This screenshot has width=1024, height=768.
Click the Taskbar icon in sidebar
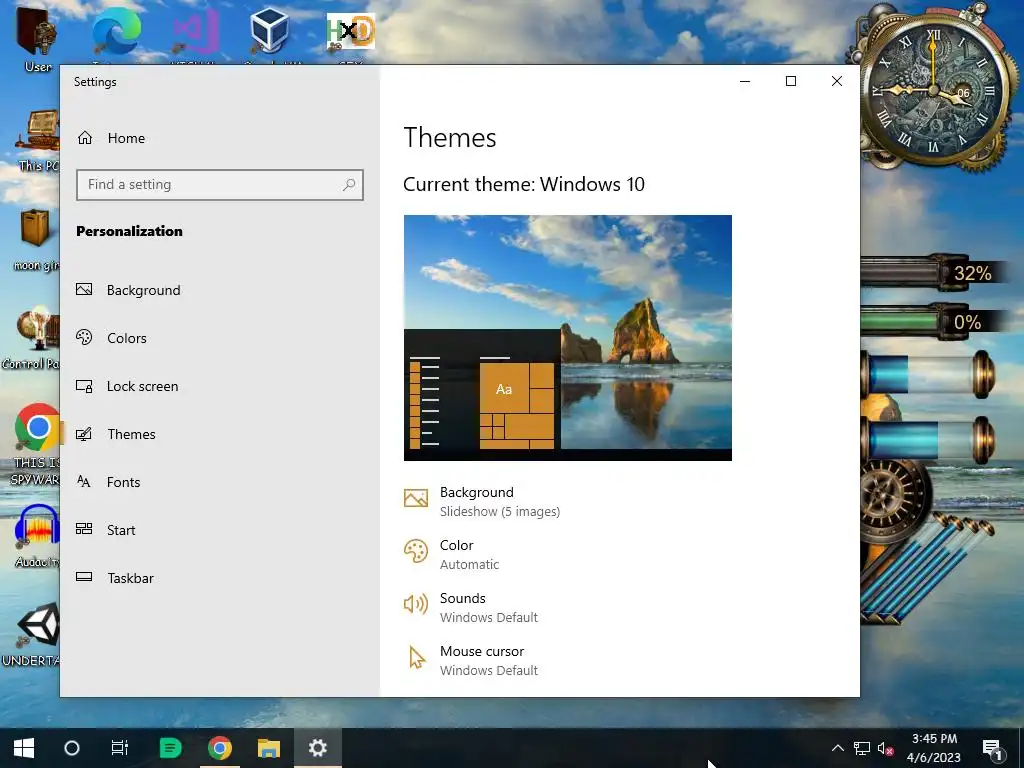click(x=84, y=577)
